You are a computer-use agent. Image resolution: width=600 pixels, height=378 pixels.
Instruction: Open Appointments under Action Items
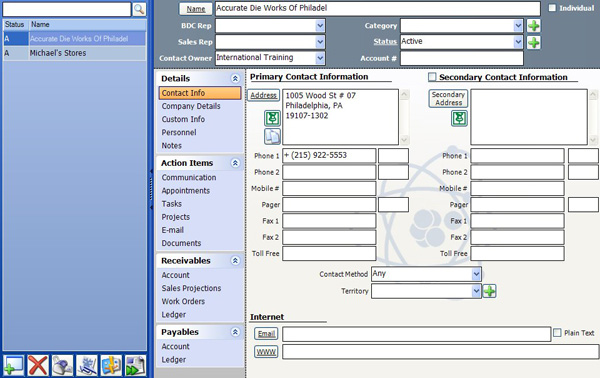(x=186, y=191)
